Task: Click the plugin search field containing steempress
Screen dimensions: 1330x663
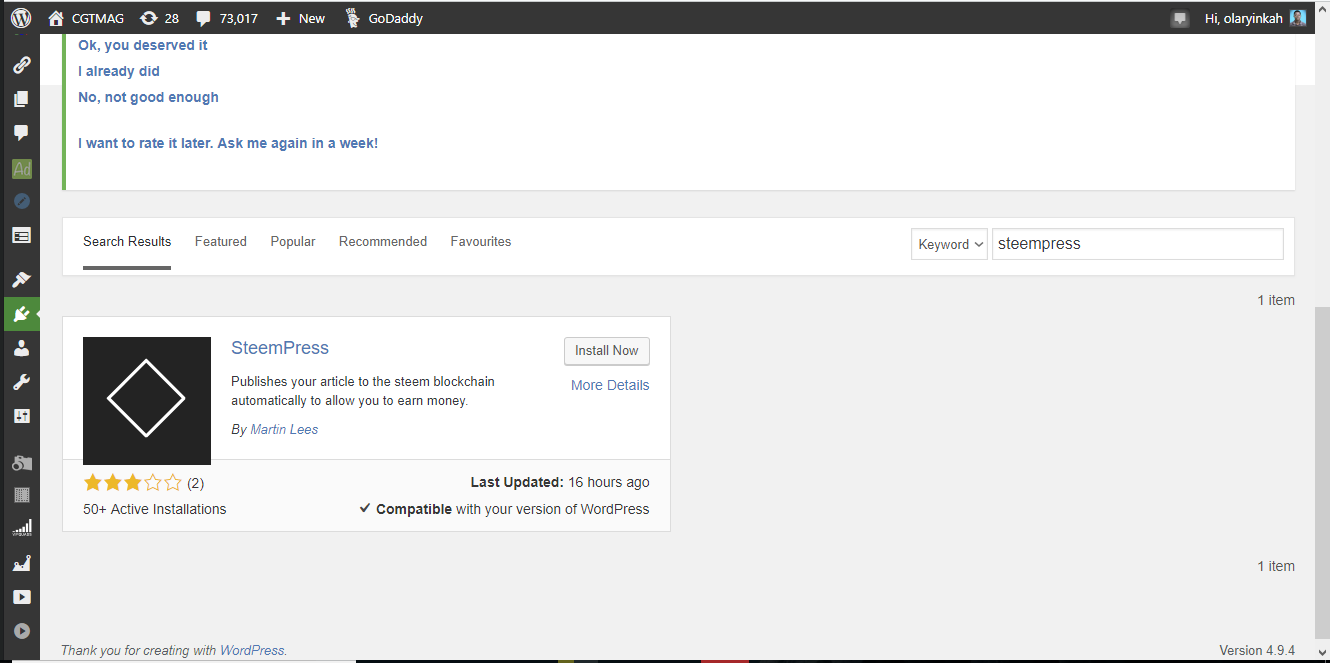Action: tap(1138, 244)
